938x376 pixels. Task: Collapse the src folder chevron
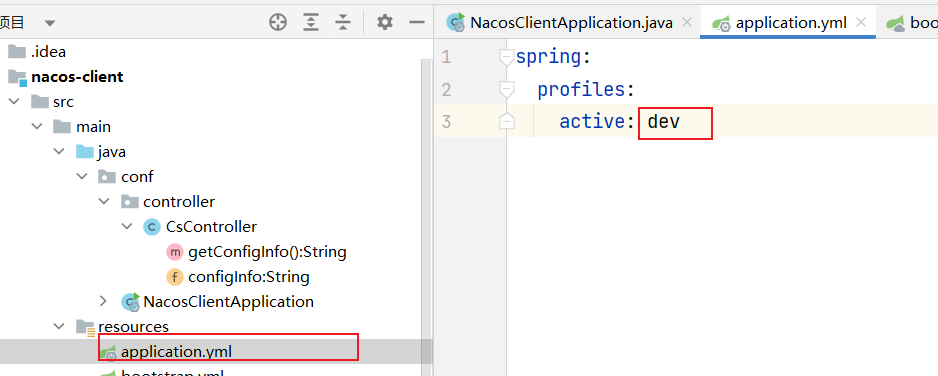point(13,102)
